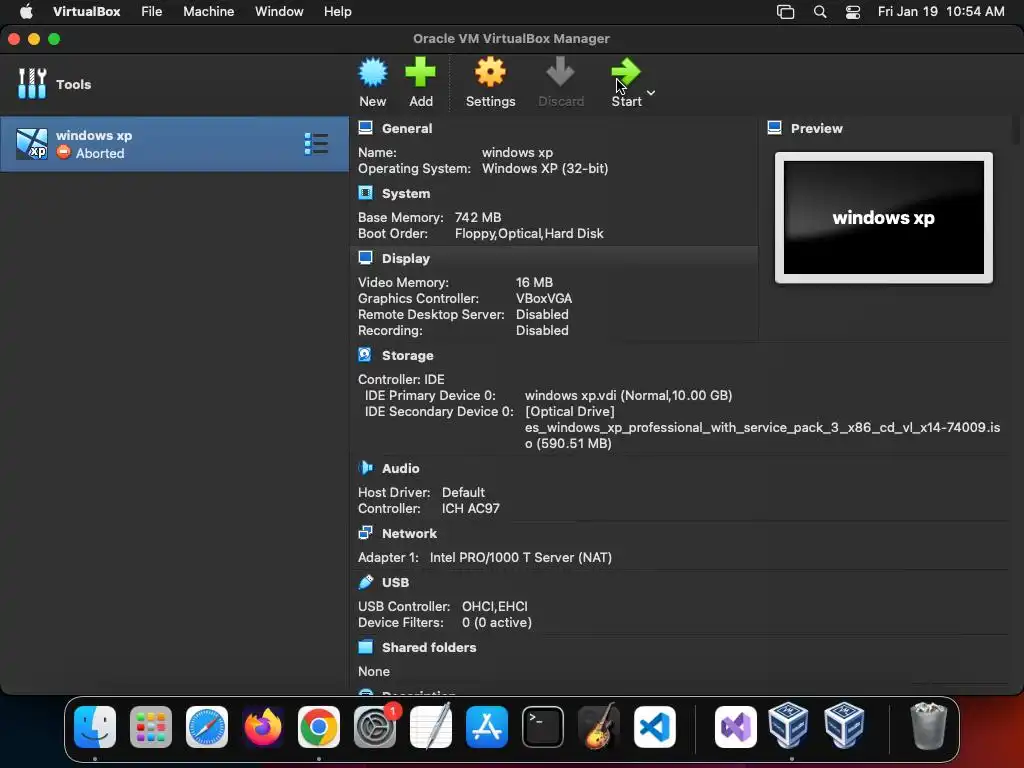Open the Storage settings heading link
This screenshot has height=768, width=1024.
tap(408, 355)
